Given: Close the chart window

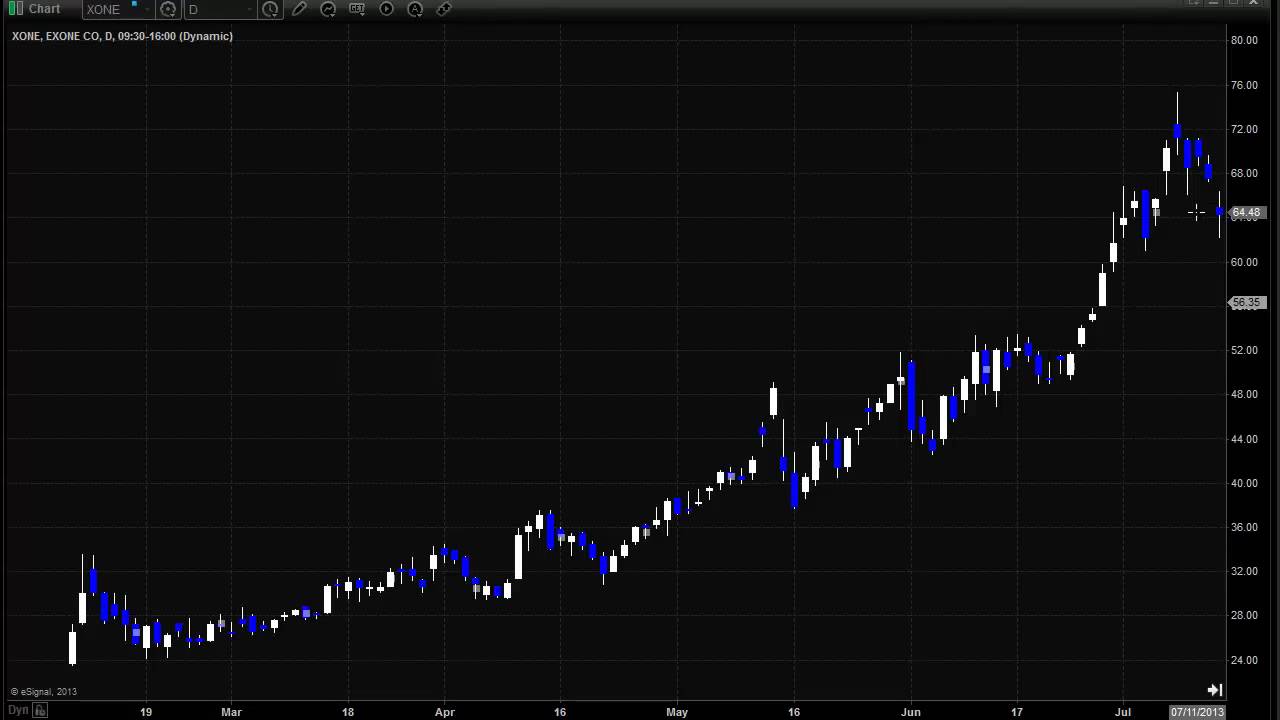Looking at the screenshot, I should tap(1253, 3).
